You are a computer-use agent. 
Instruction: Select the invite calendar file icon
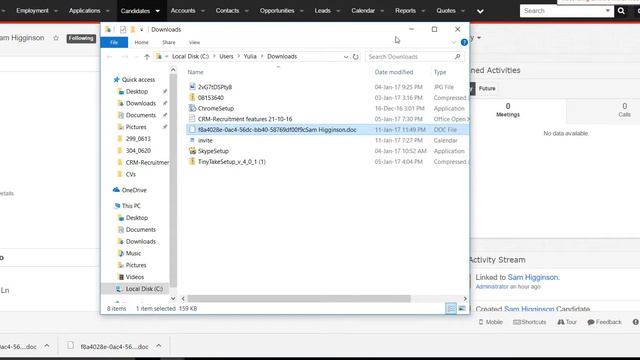[192, 140]
